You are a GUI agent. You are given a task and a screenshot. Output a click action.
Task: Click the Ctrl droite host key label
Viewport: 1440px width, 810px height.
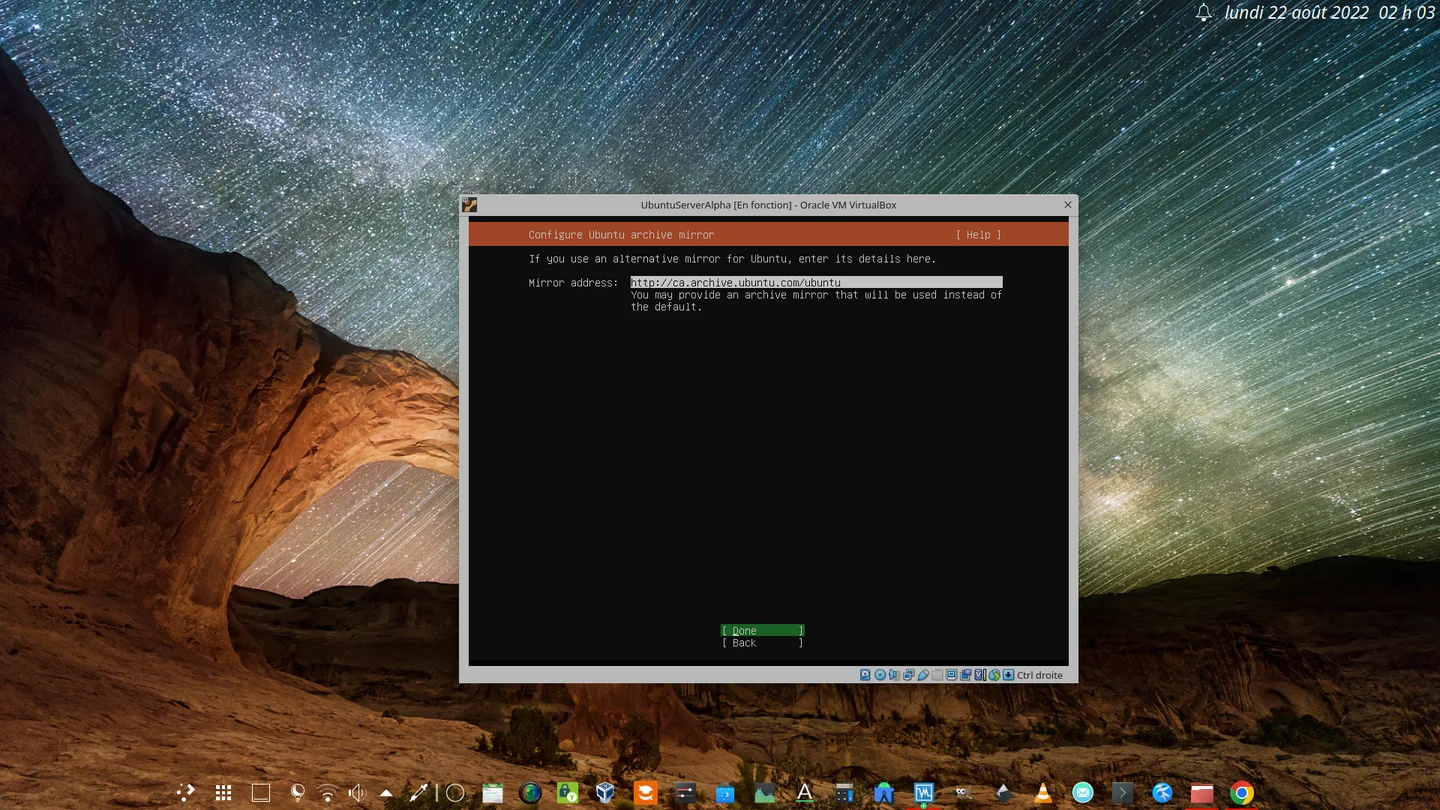(x=1040, y=675)
